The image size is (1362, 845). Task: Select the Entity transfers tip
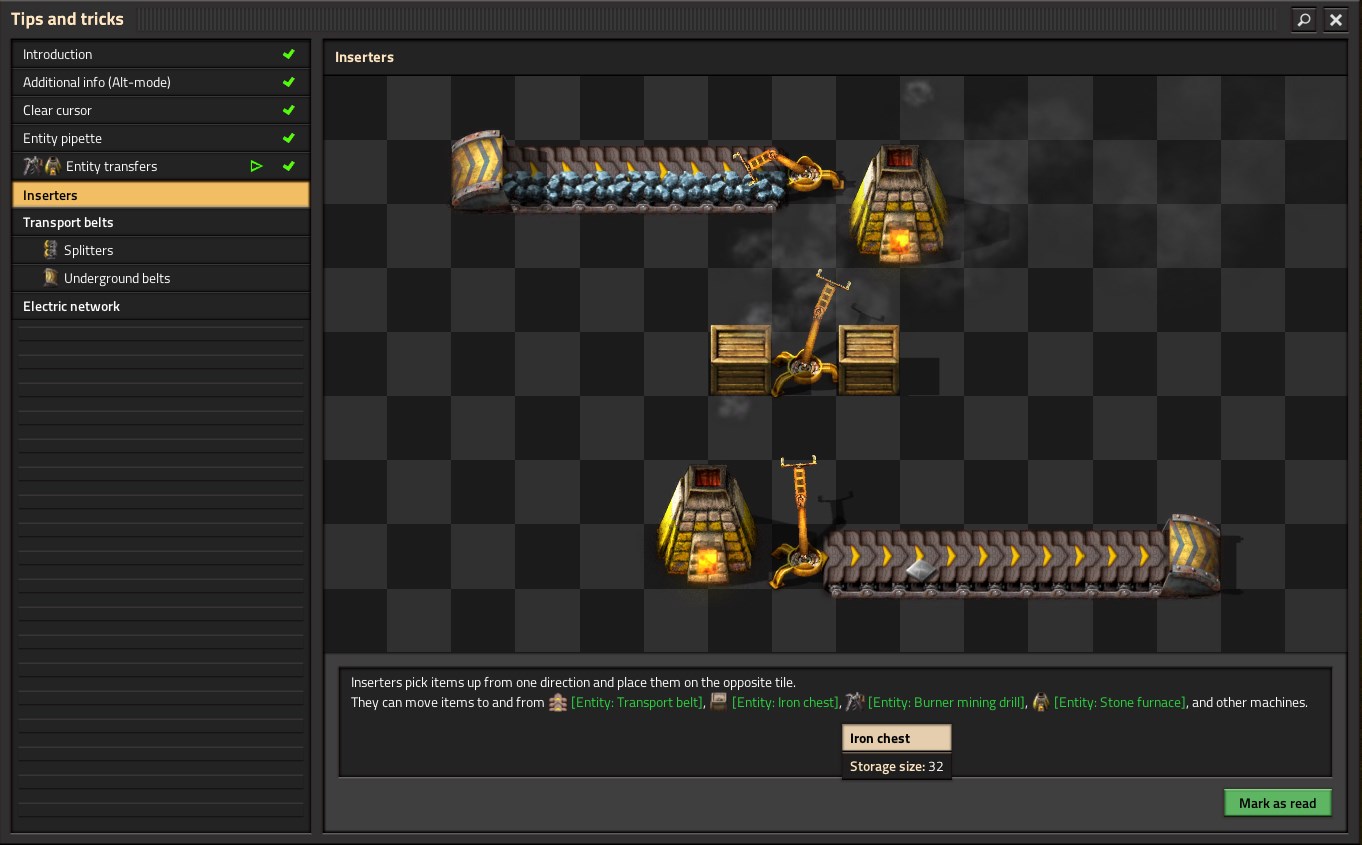160,166
